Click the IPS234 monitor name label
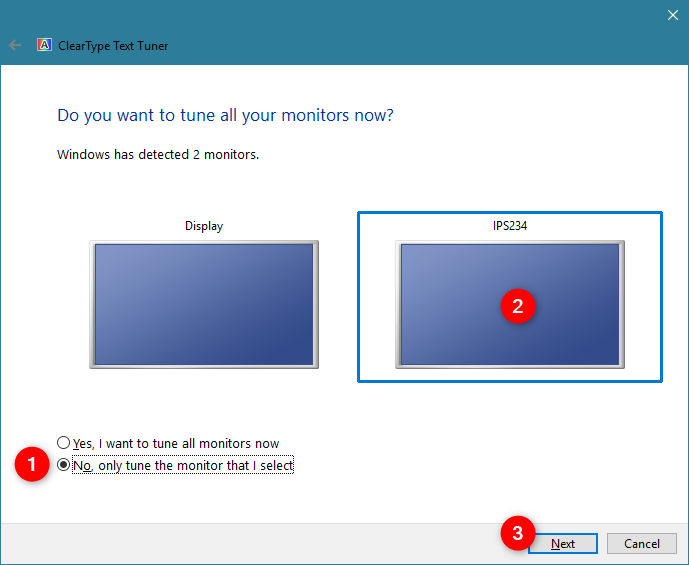 510,226
